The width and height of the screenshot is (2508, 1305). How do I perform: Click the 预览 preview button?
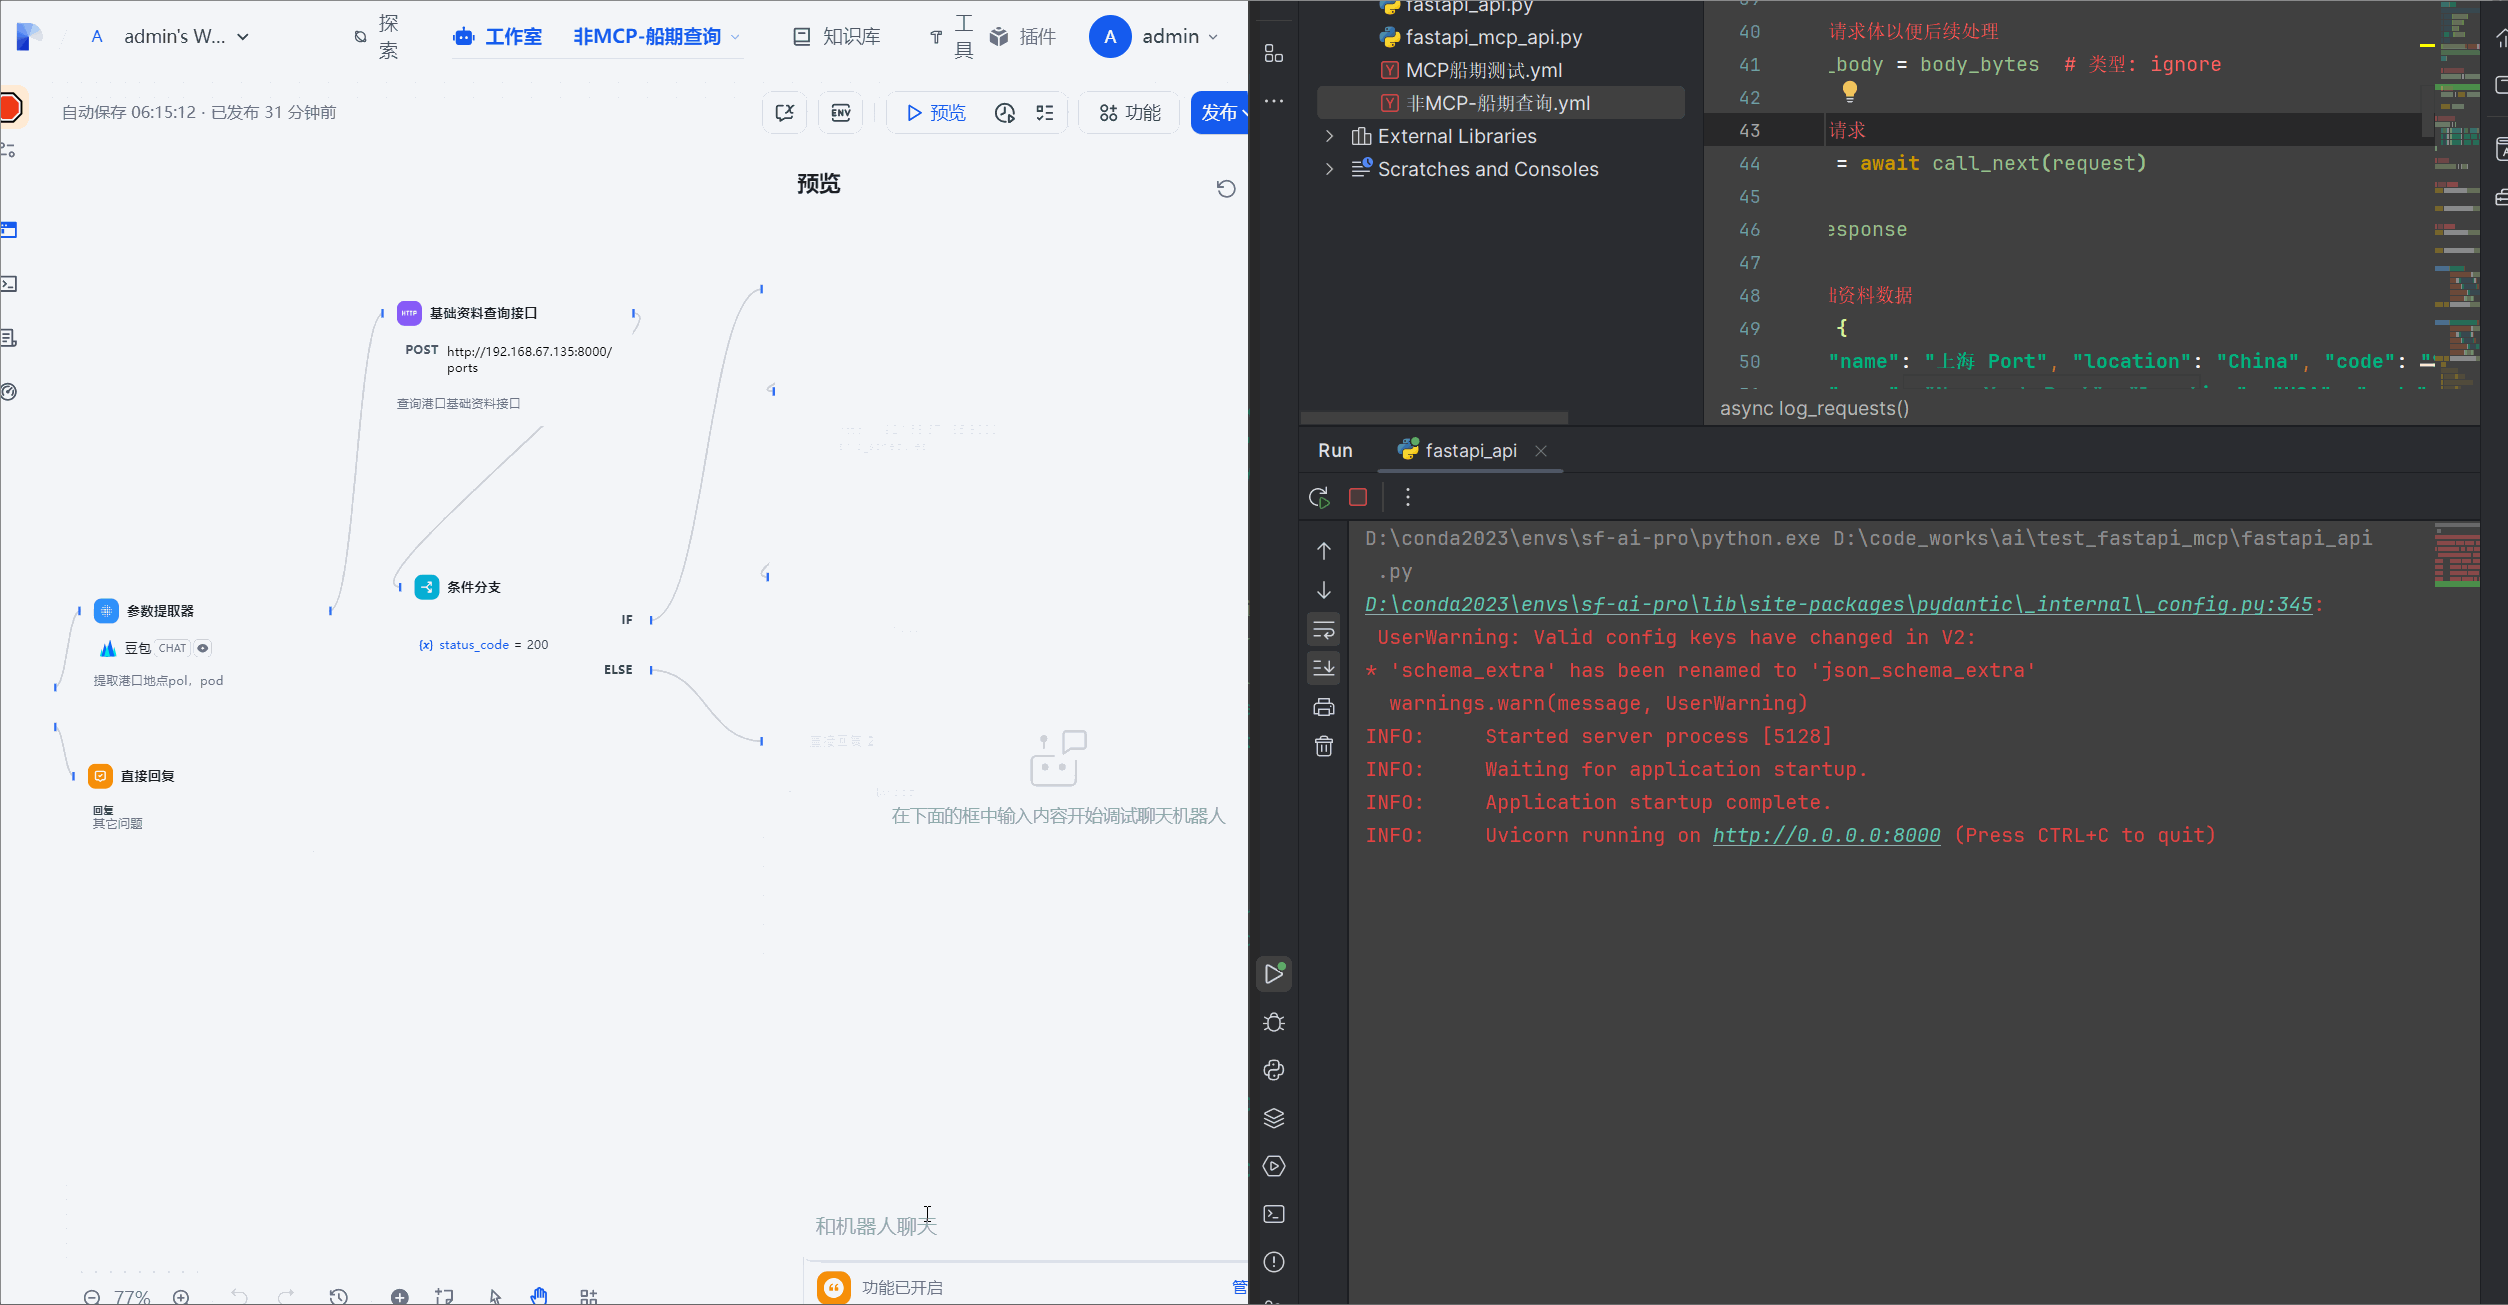coord(936,113)
